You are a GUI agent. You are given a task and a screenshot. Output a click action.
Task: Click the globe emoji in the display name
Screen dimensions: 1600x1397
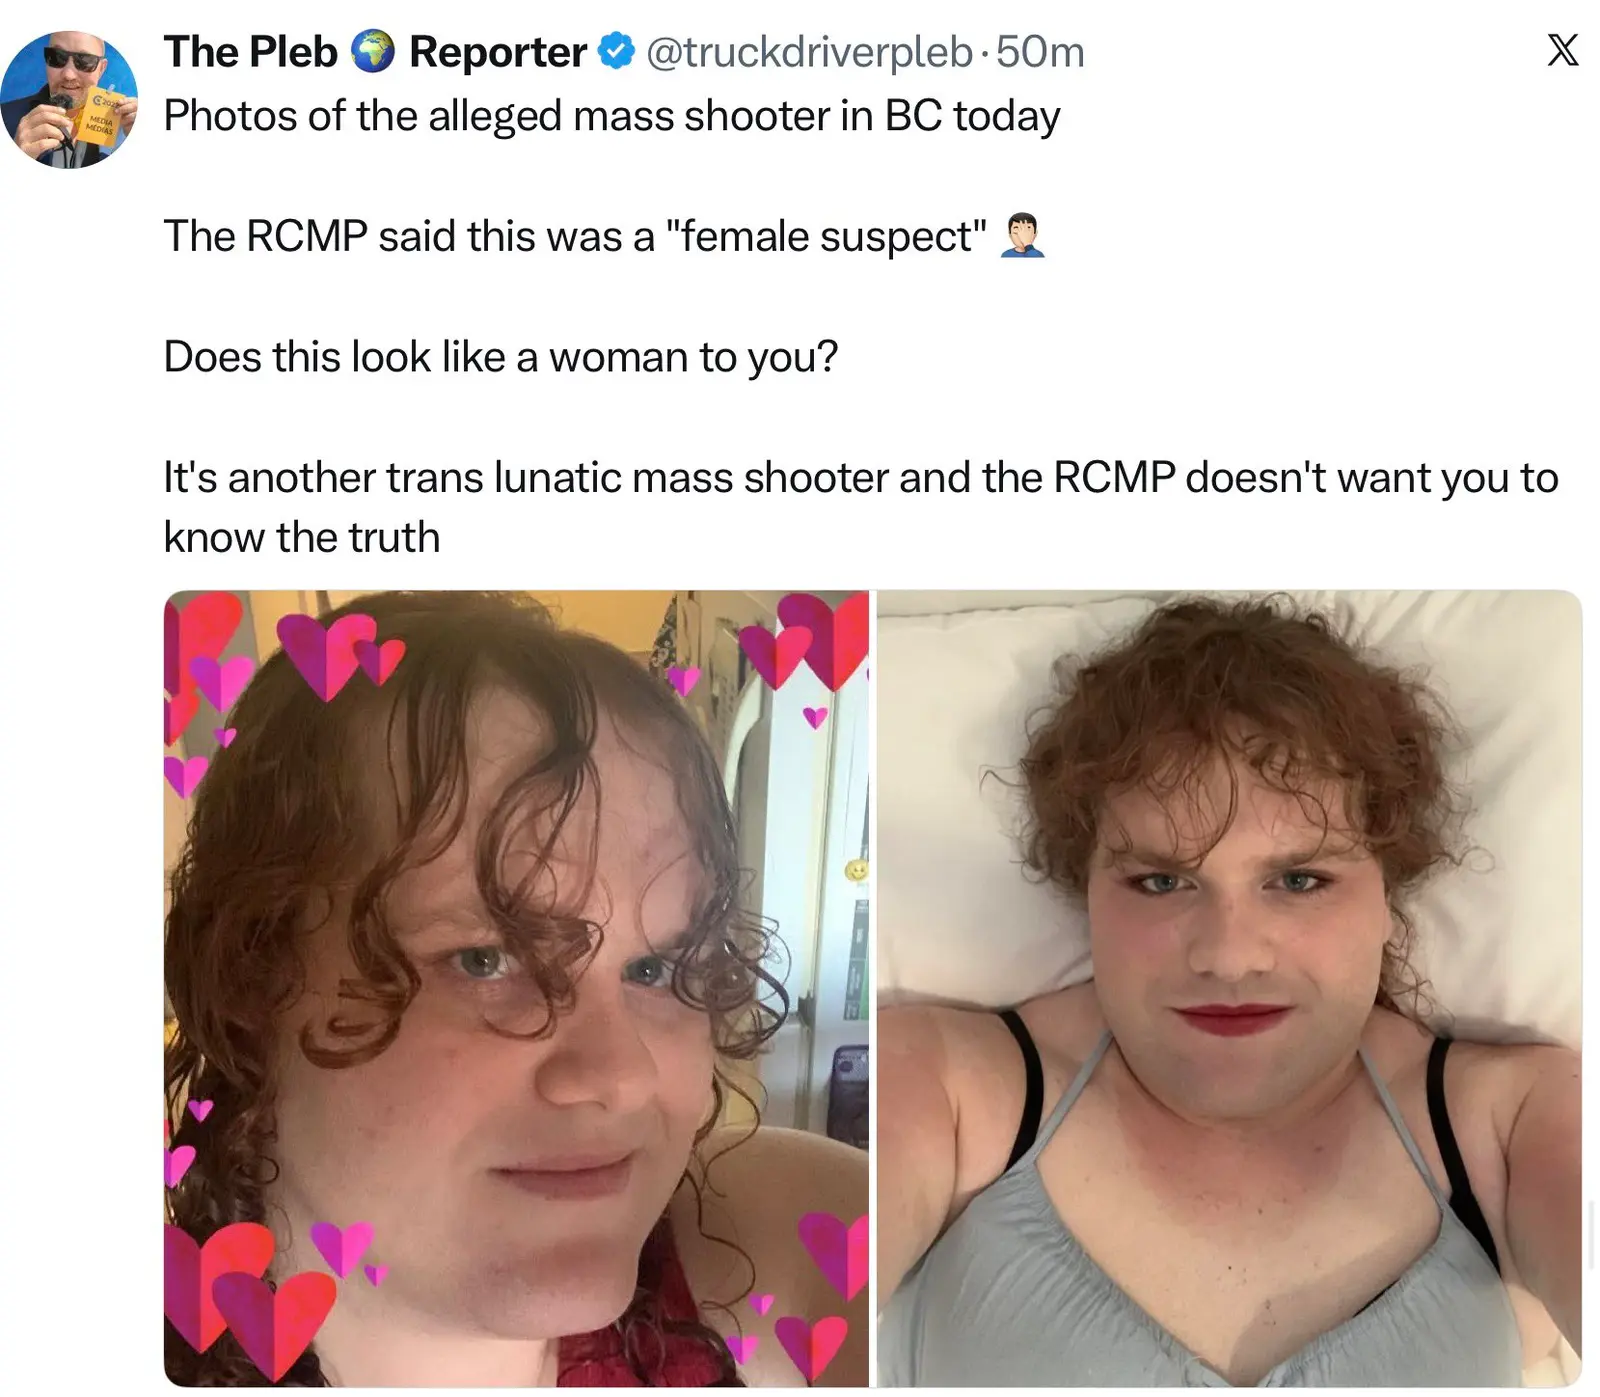(x=373, y=51)
